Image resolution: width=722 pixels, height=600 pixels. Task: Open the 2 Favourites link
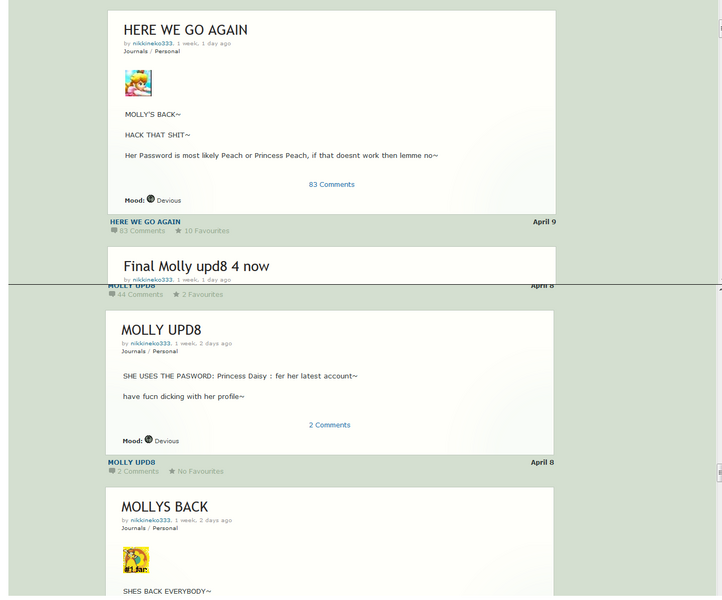[202, 295]
